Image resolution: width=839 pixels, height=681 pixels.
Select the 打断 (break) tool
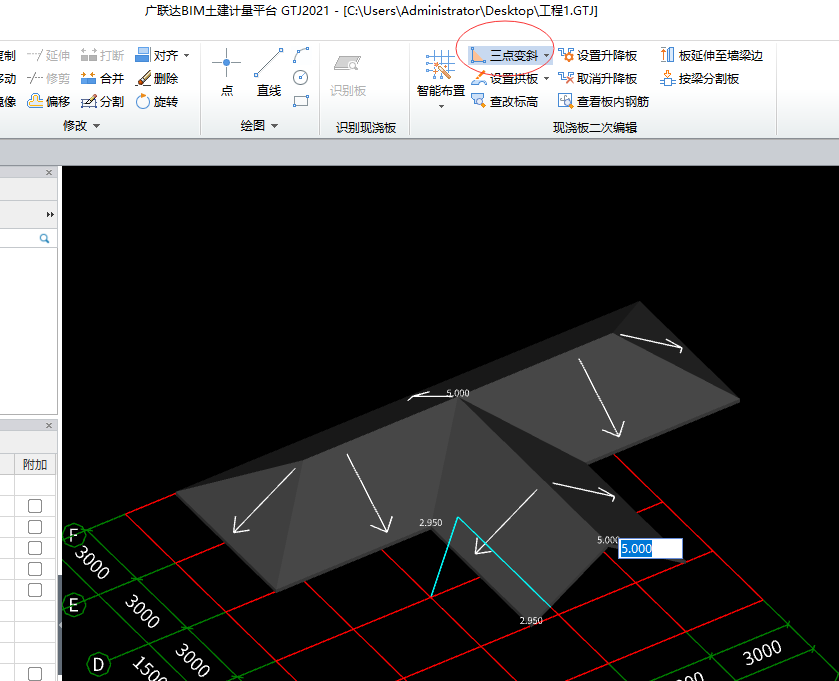[x=103, y=55]
